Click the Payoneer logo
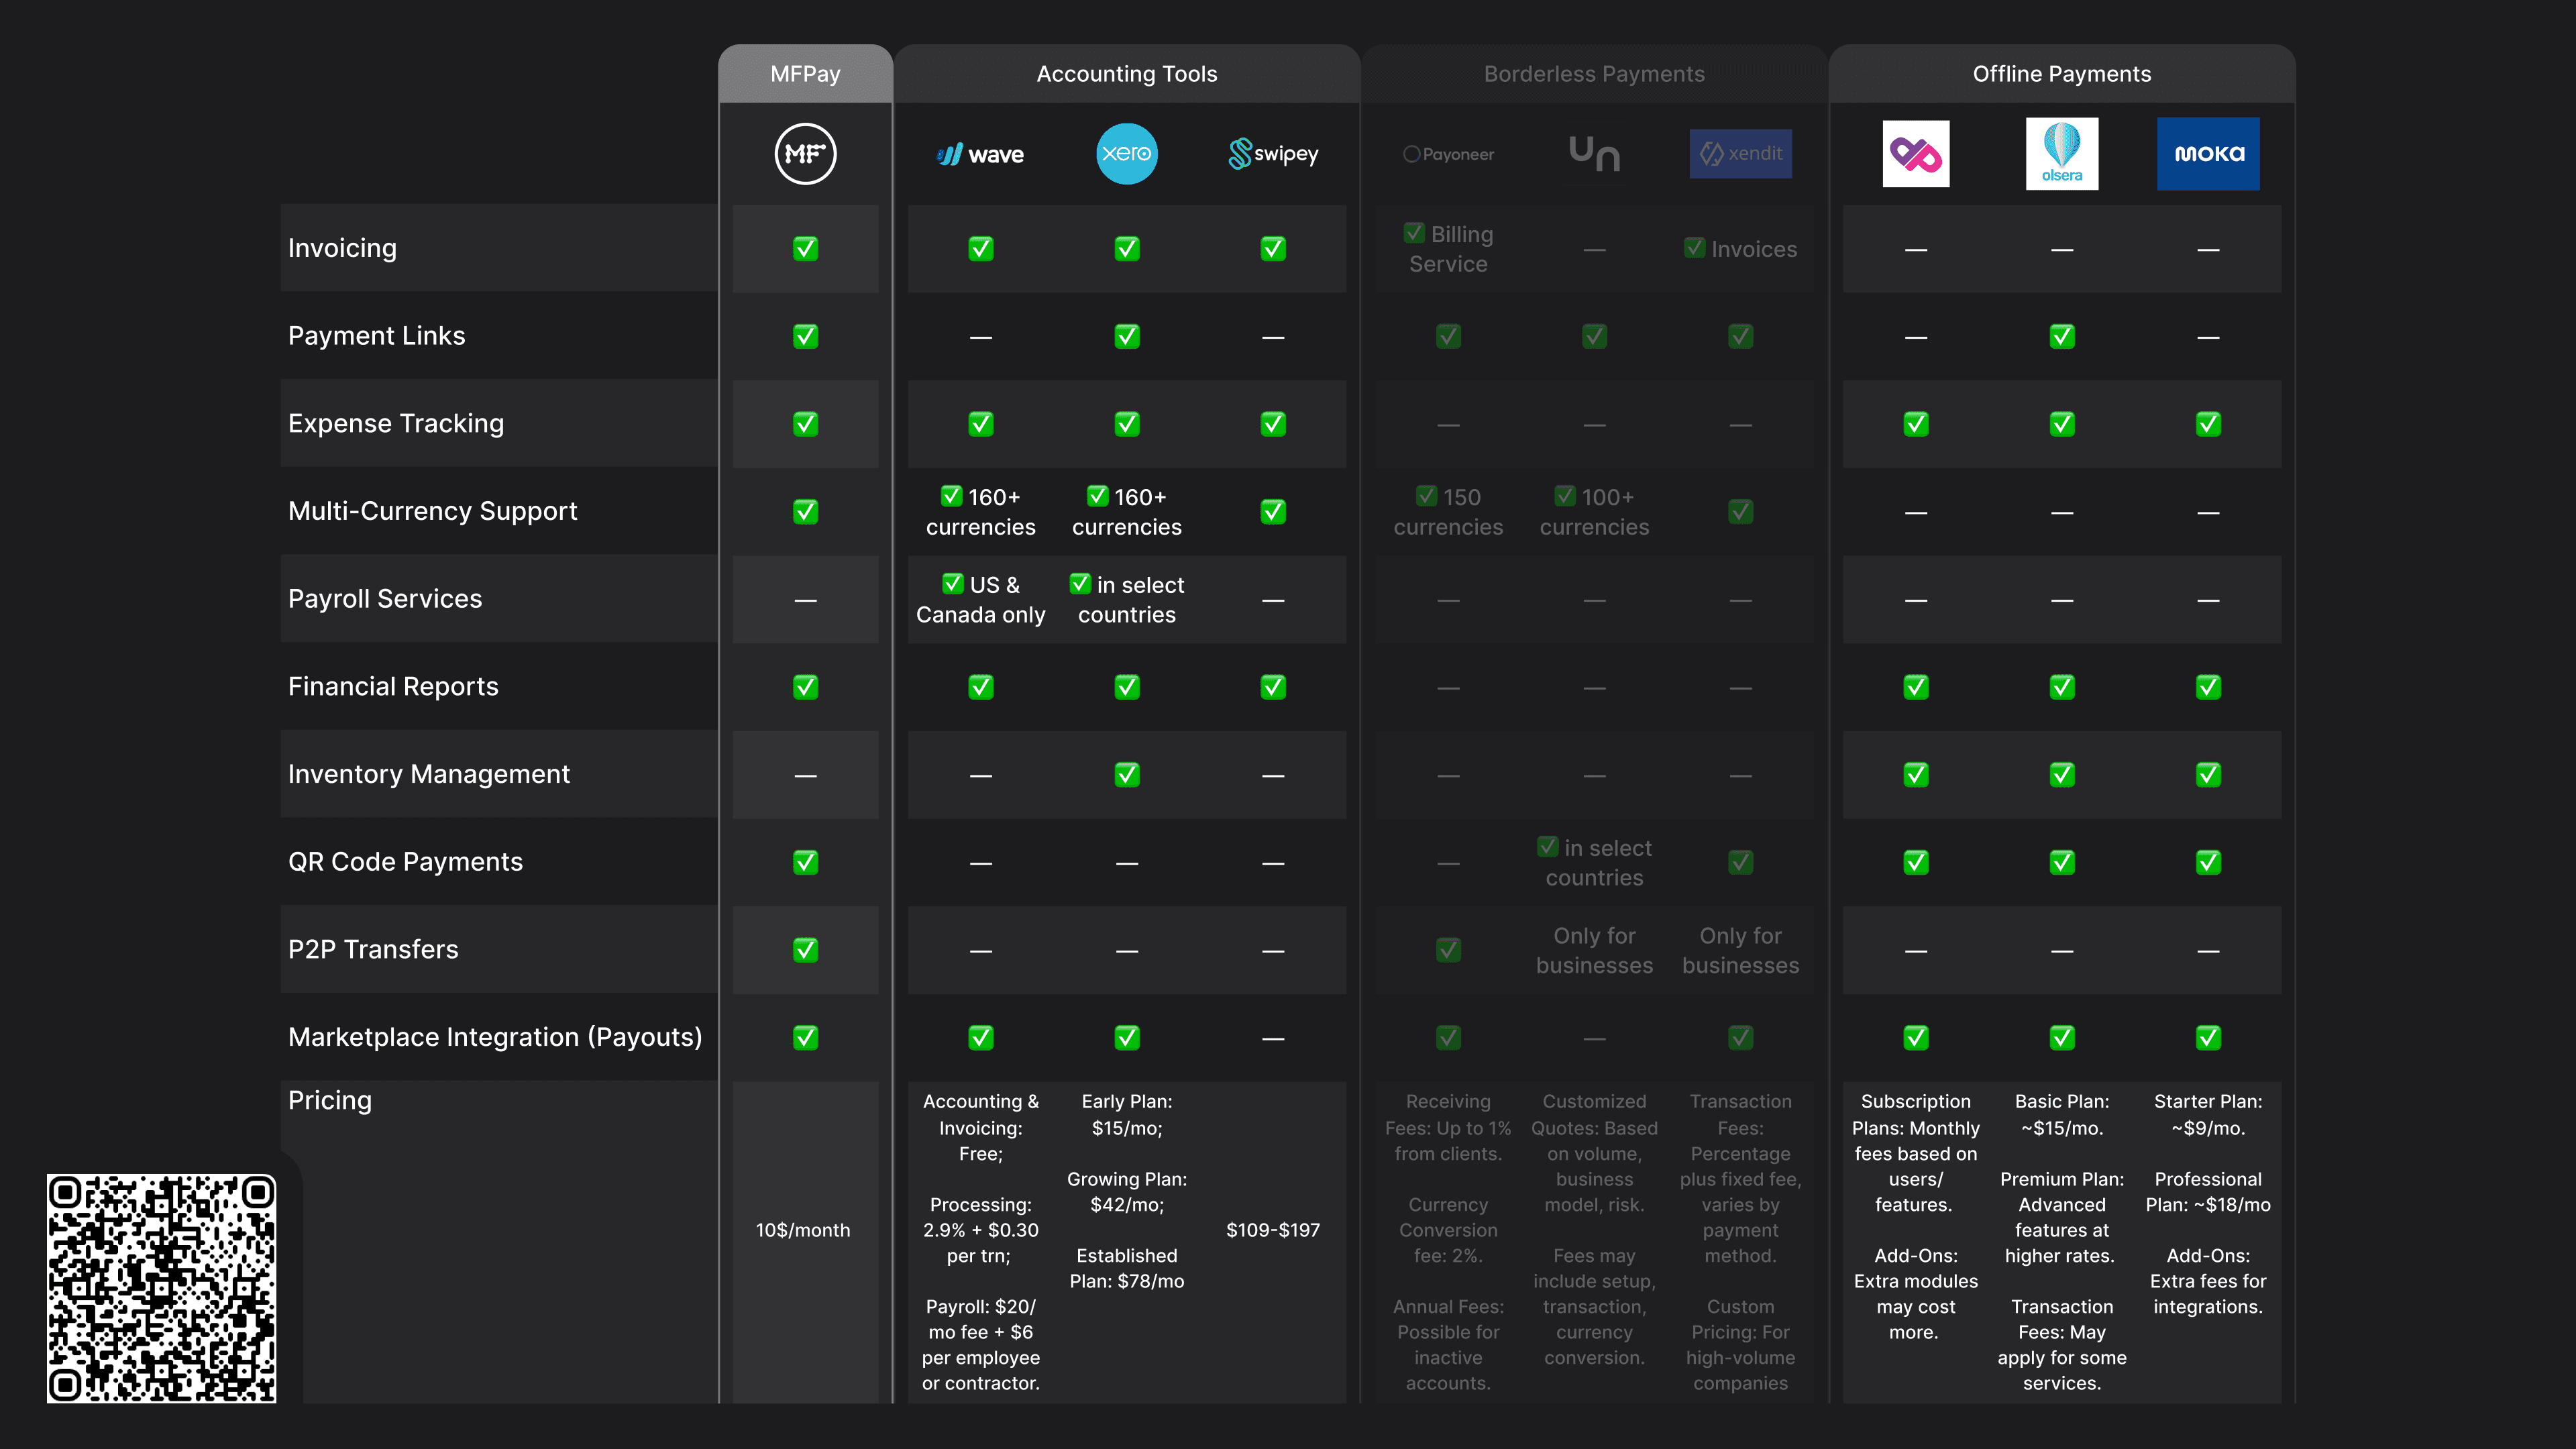This screenshot has width=2576, height=1449. tap(1448, 154)
